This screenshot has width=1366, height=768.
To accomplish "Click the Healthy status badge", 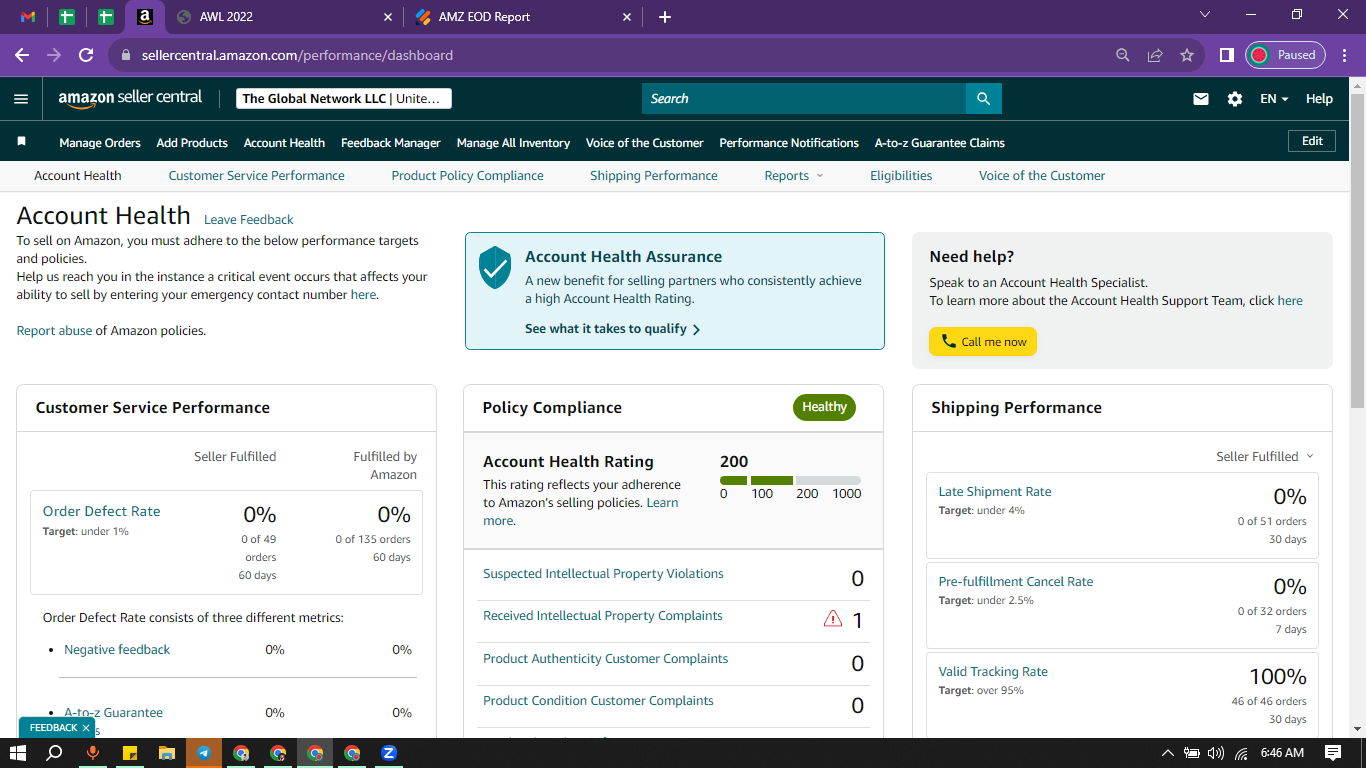I will click(824, 407).
